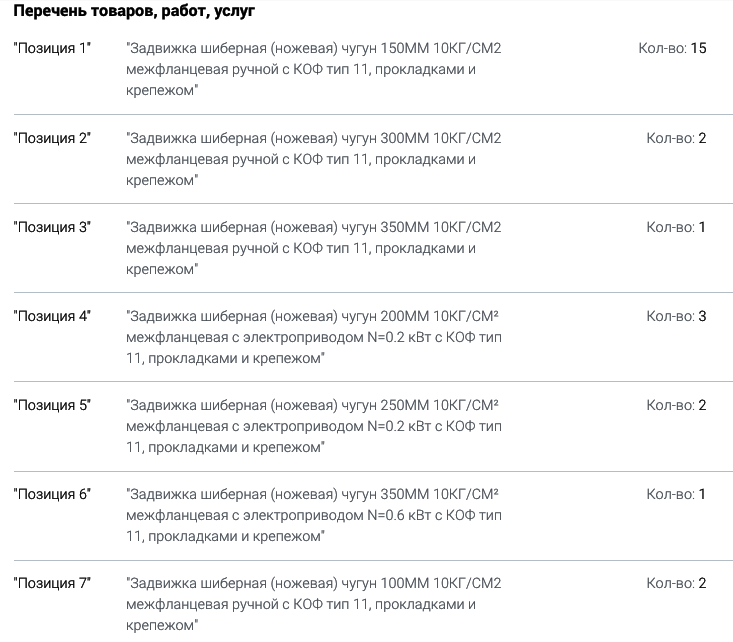Click the "Позиция 7" label

click(x=52, y=583)
